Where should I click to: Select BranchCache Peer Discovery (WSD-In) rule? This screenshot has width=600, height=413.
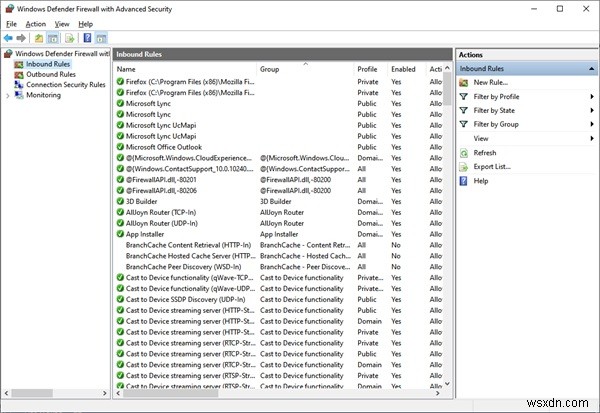[x=279, y=267]
